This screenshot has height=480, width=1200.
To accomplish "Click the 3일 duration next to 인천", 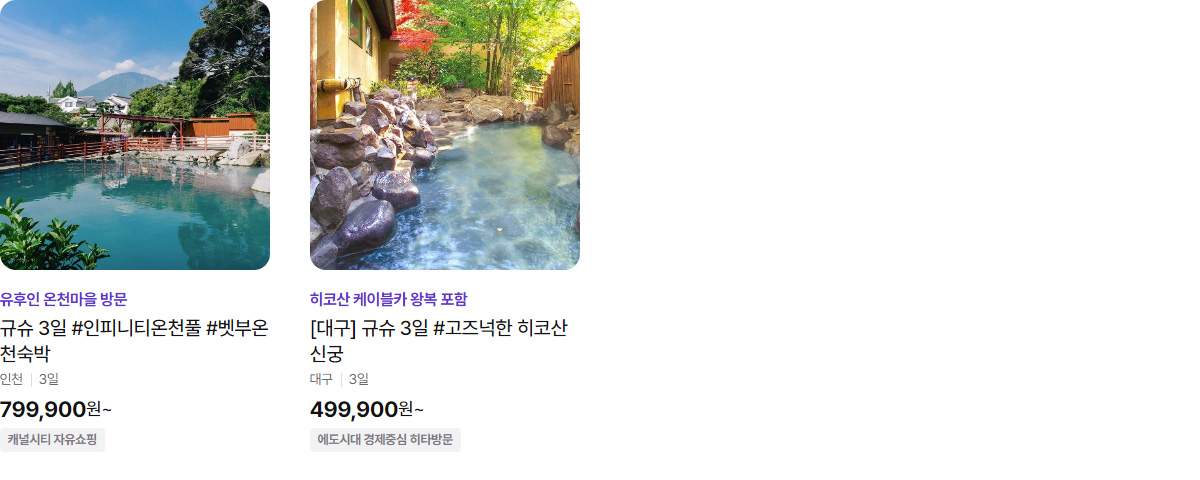I will point(49,379).
